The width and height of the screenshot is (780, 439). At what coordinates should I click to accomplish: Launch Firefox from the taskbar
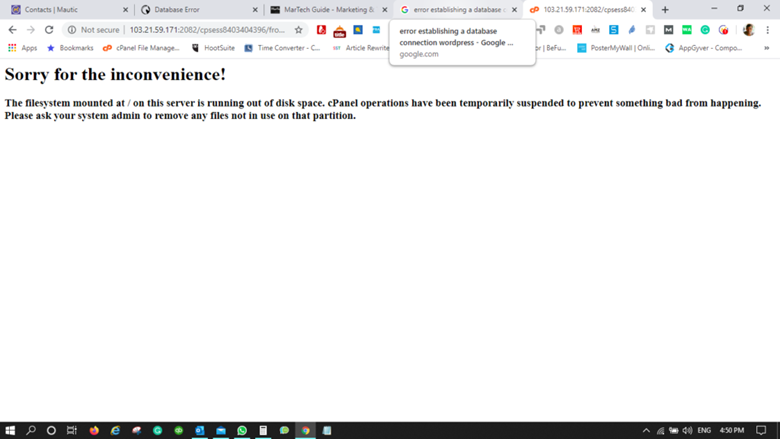(94, 430)
